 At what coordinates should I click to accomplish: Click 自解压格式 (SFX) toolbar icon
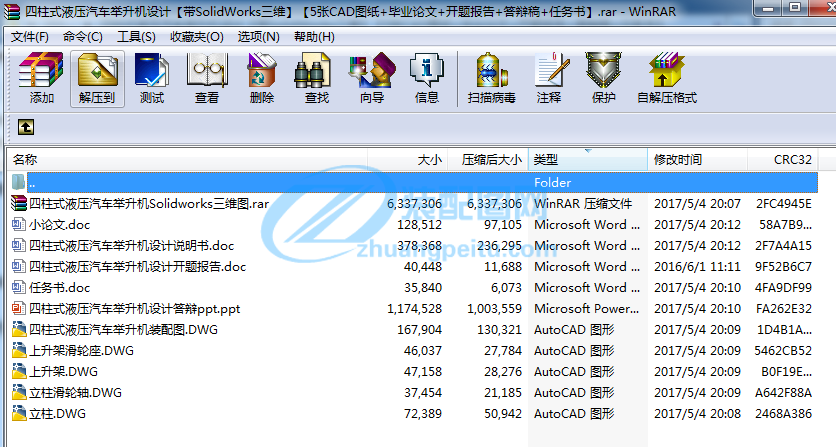tap(666, 78)
